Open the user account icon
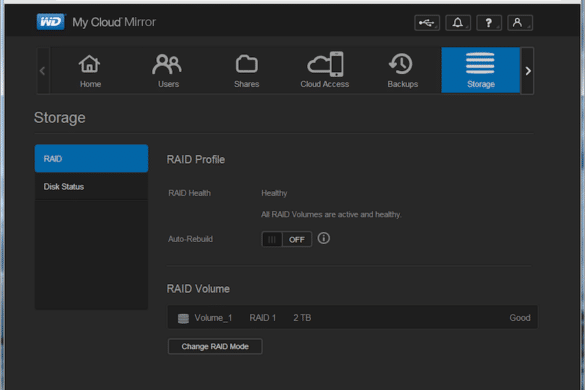 coord(520,23)
